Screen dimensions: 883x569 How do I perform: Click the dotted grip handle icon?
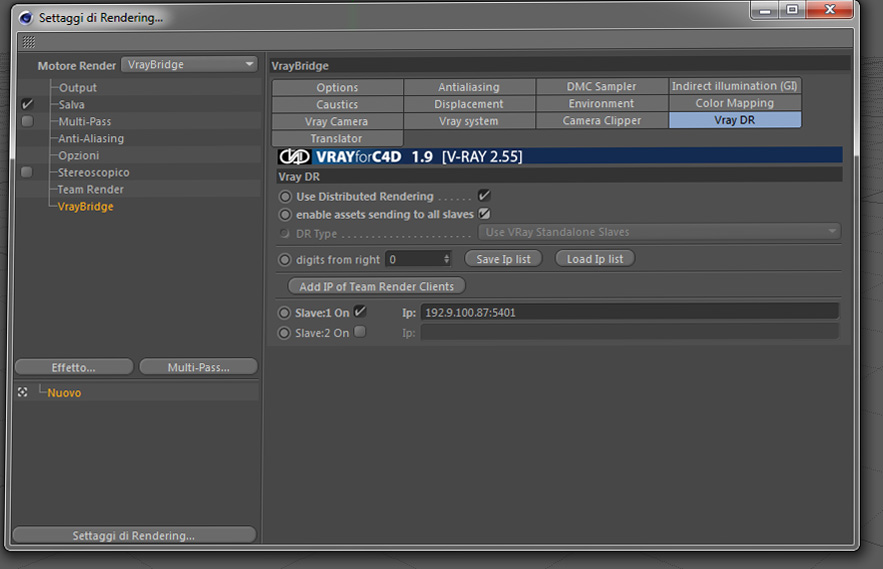point(29,42)
